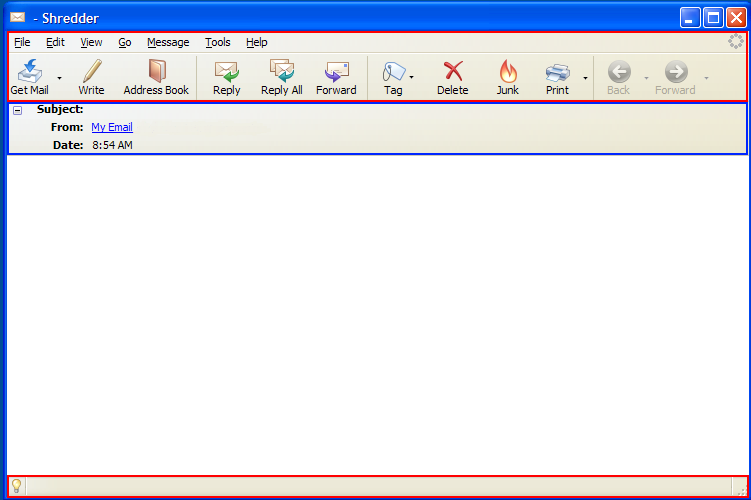The height and width of the screenshot is (500, 751).
Task: Click the Forward navigation arrow icon
Action: point(676,72)
